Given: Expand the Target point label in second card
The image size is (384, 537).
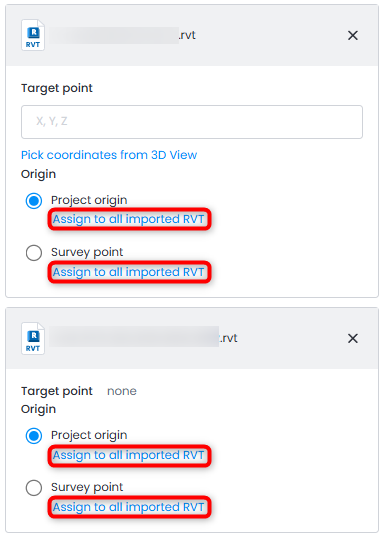Looking at the screenshot, I should coord(57,391).
